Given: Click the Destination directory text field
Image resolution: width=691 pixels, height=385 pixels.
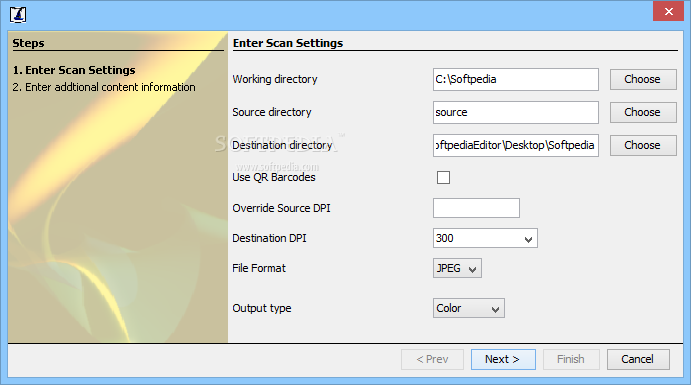Looking at the screenshot, I should click(x=516, y=145).
